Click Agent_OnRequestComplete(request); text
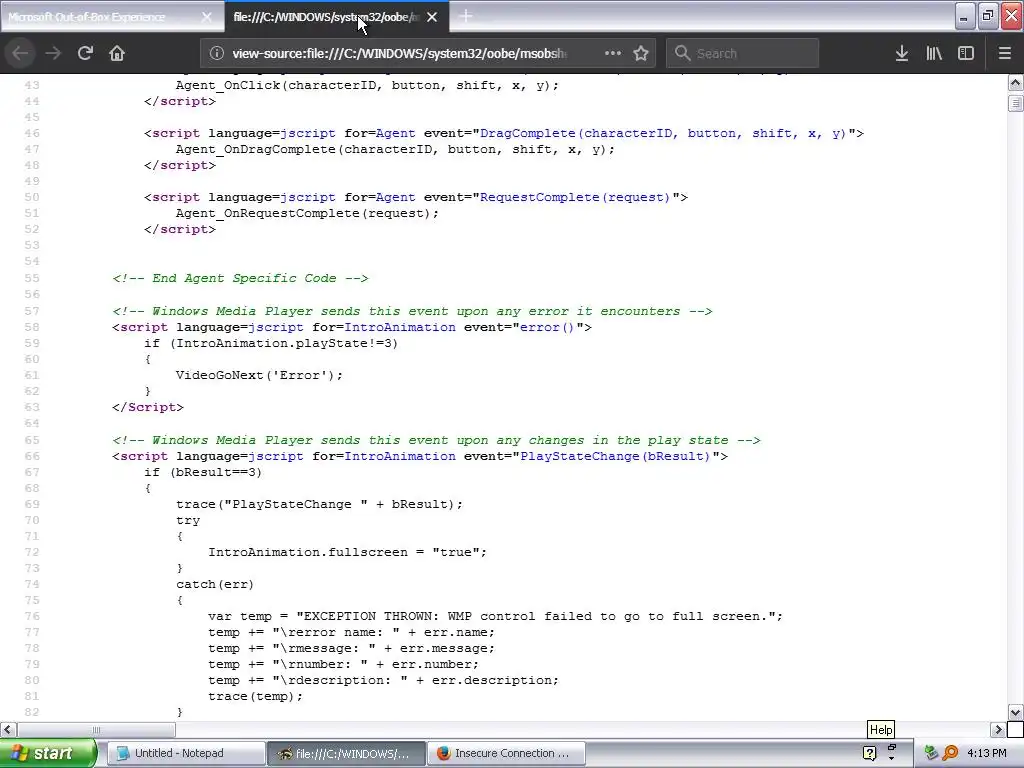Image resolution: width=1024 pixels, height=768 pixels. pos(307,214)
